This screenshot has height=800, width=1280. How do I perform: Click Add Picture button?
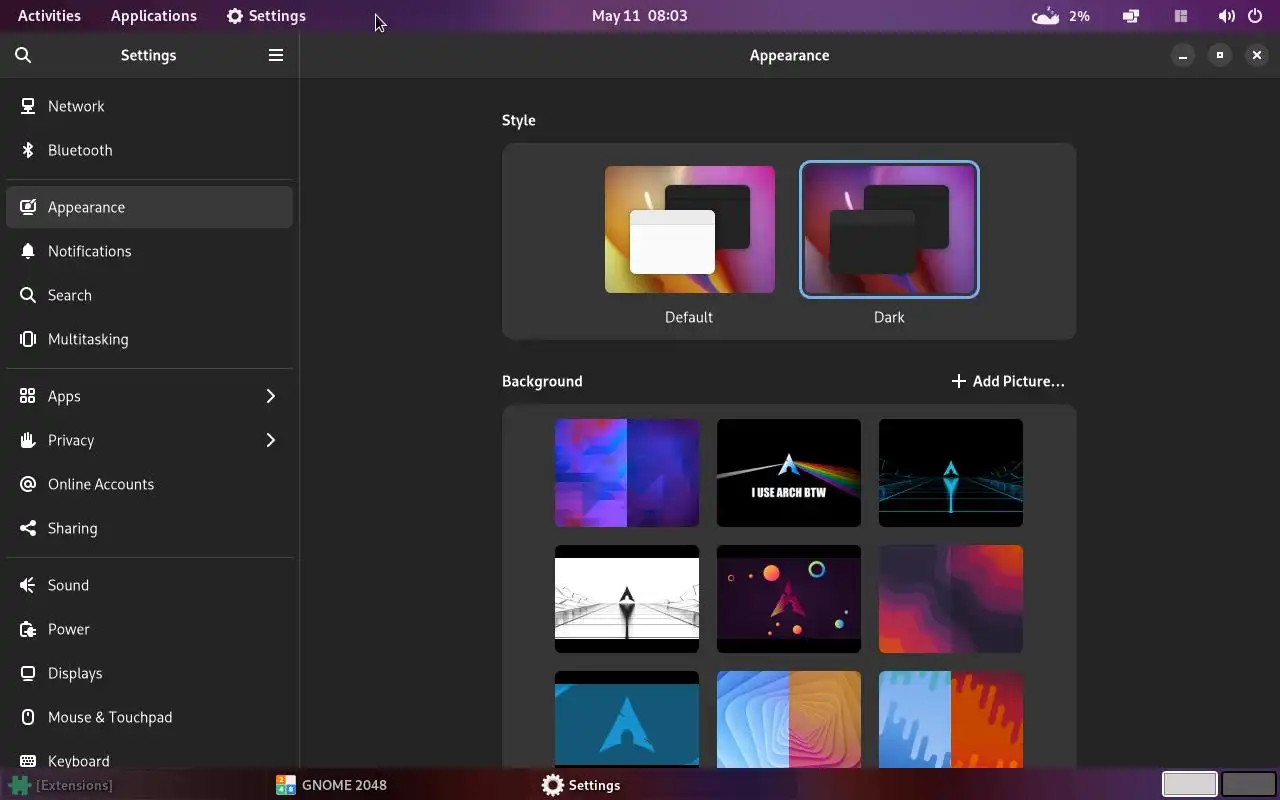coord(1007,381)
